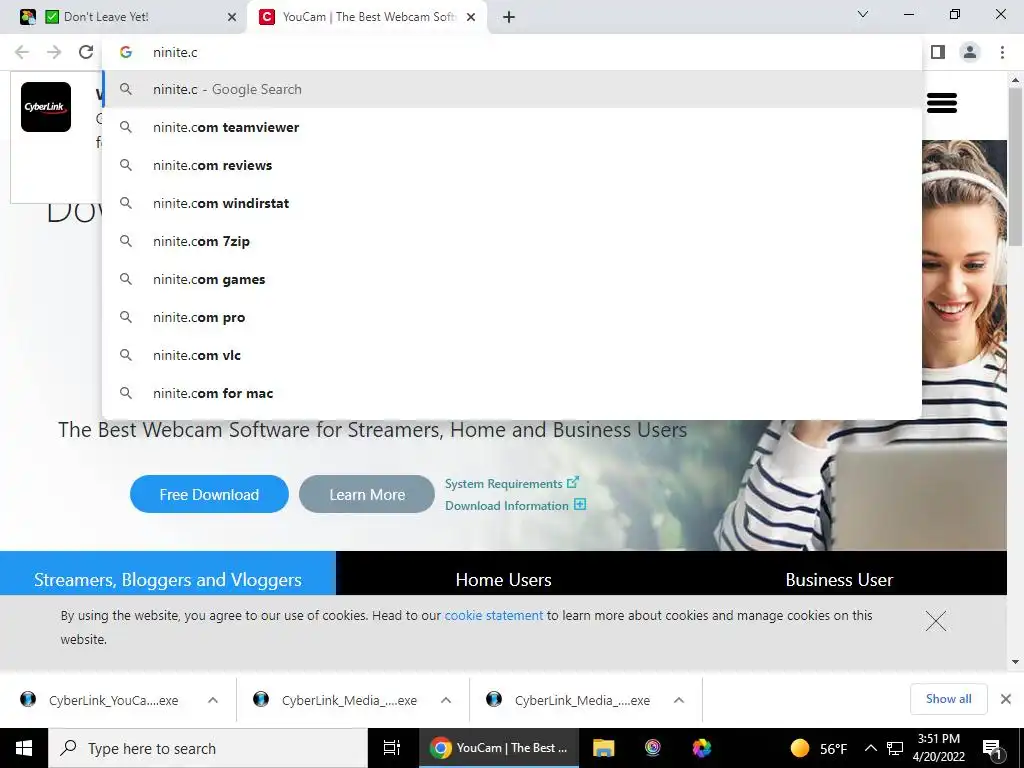The width and height of the screenshot is (1024, 768).
Task: Click the page vertical scrollbar thumb
Action: [1015, 167]
